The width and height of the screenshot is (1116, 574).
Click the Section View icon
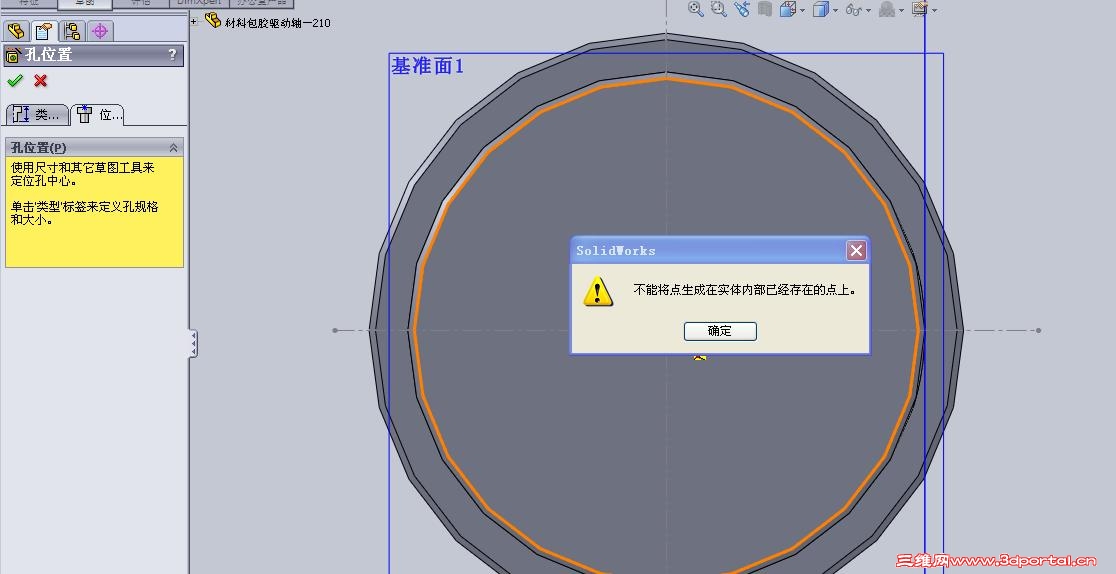click(x=765, y=9)
